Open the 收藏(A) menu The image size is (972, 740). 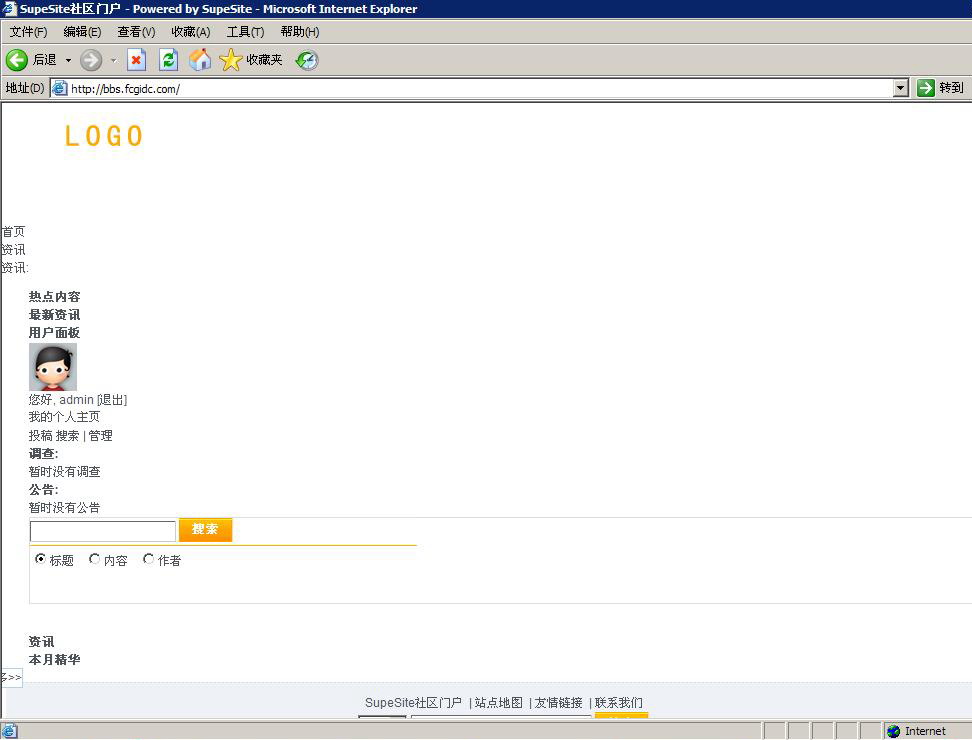coord(190,32)
